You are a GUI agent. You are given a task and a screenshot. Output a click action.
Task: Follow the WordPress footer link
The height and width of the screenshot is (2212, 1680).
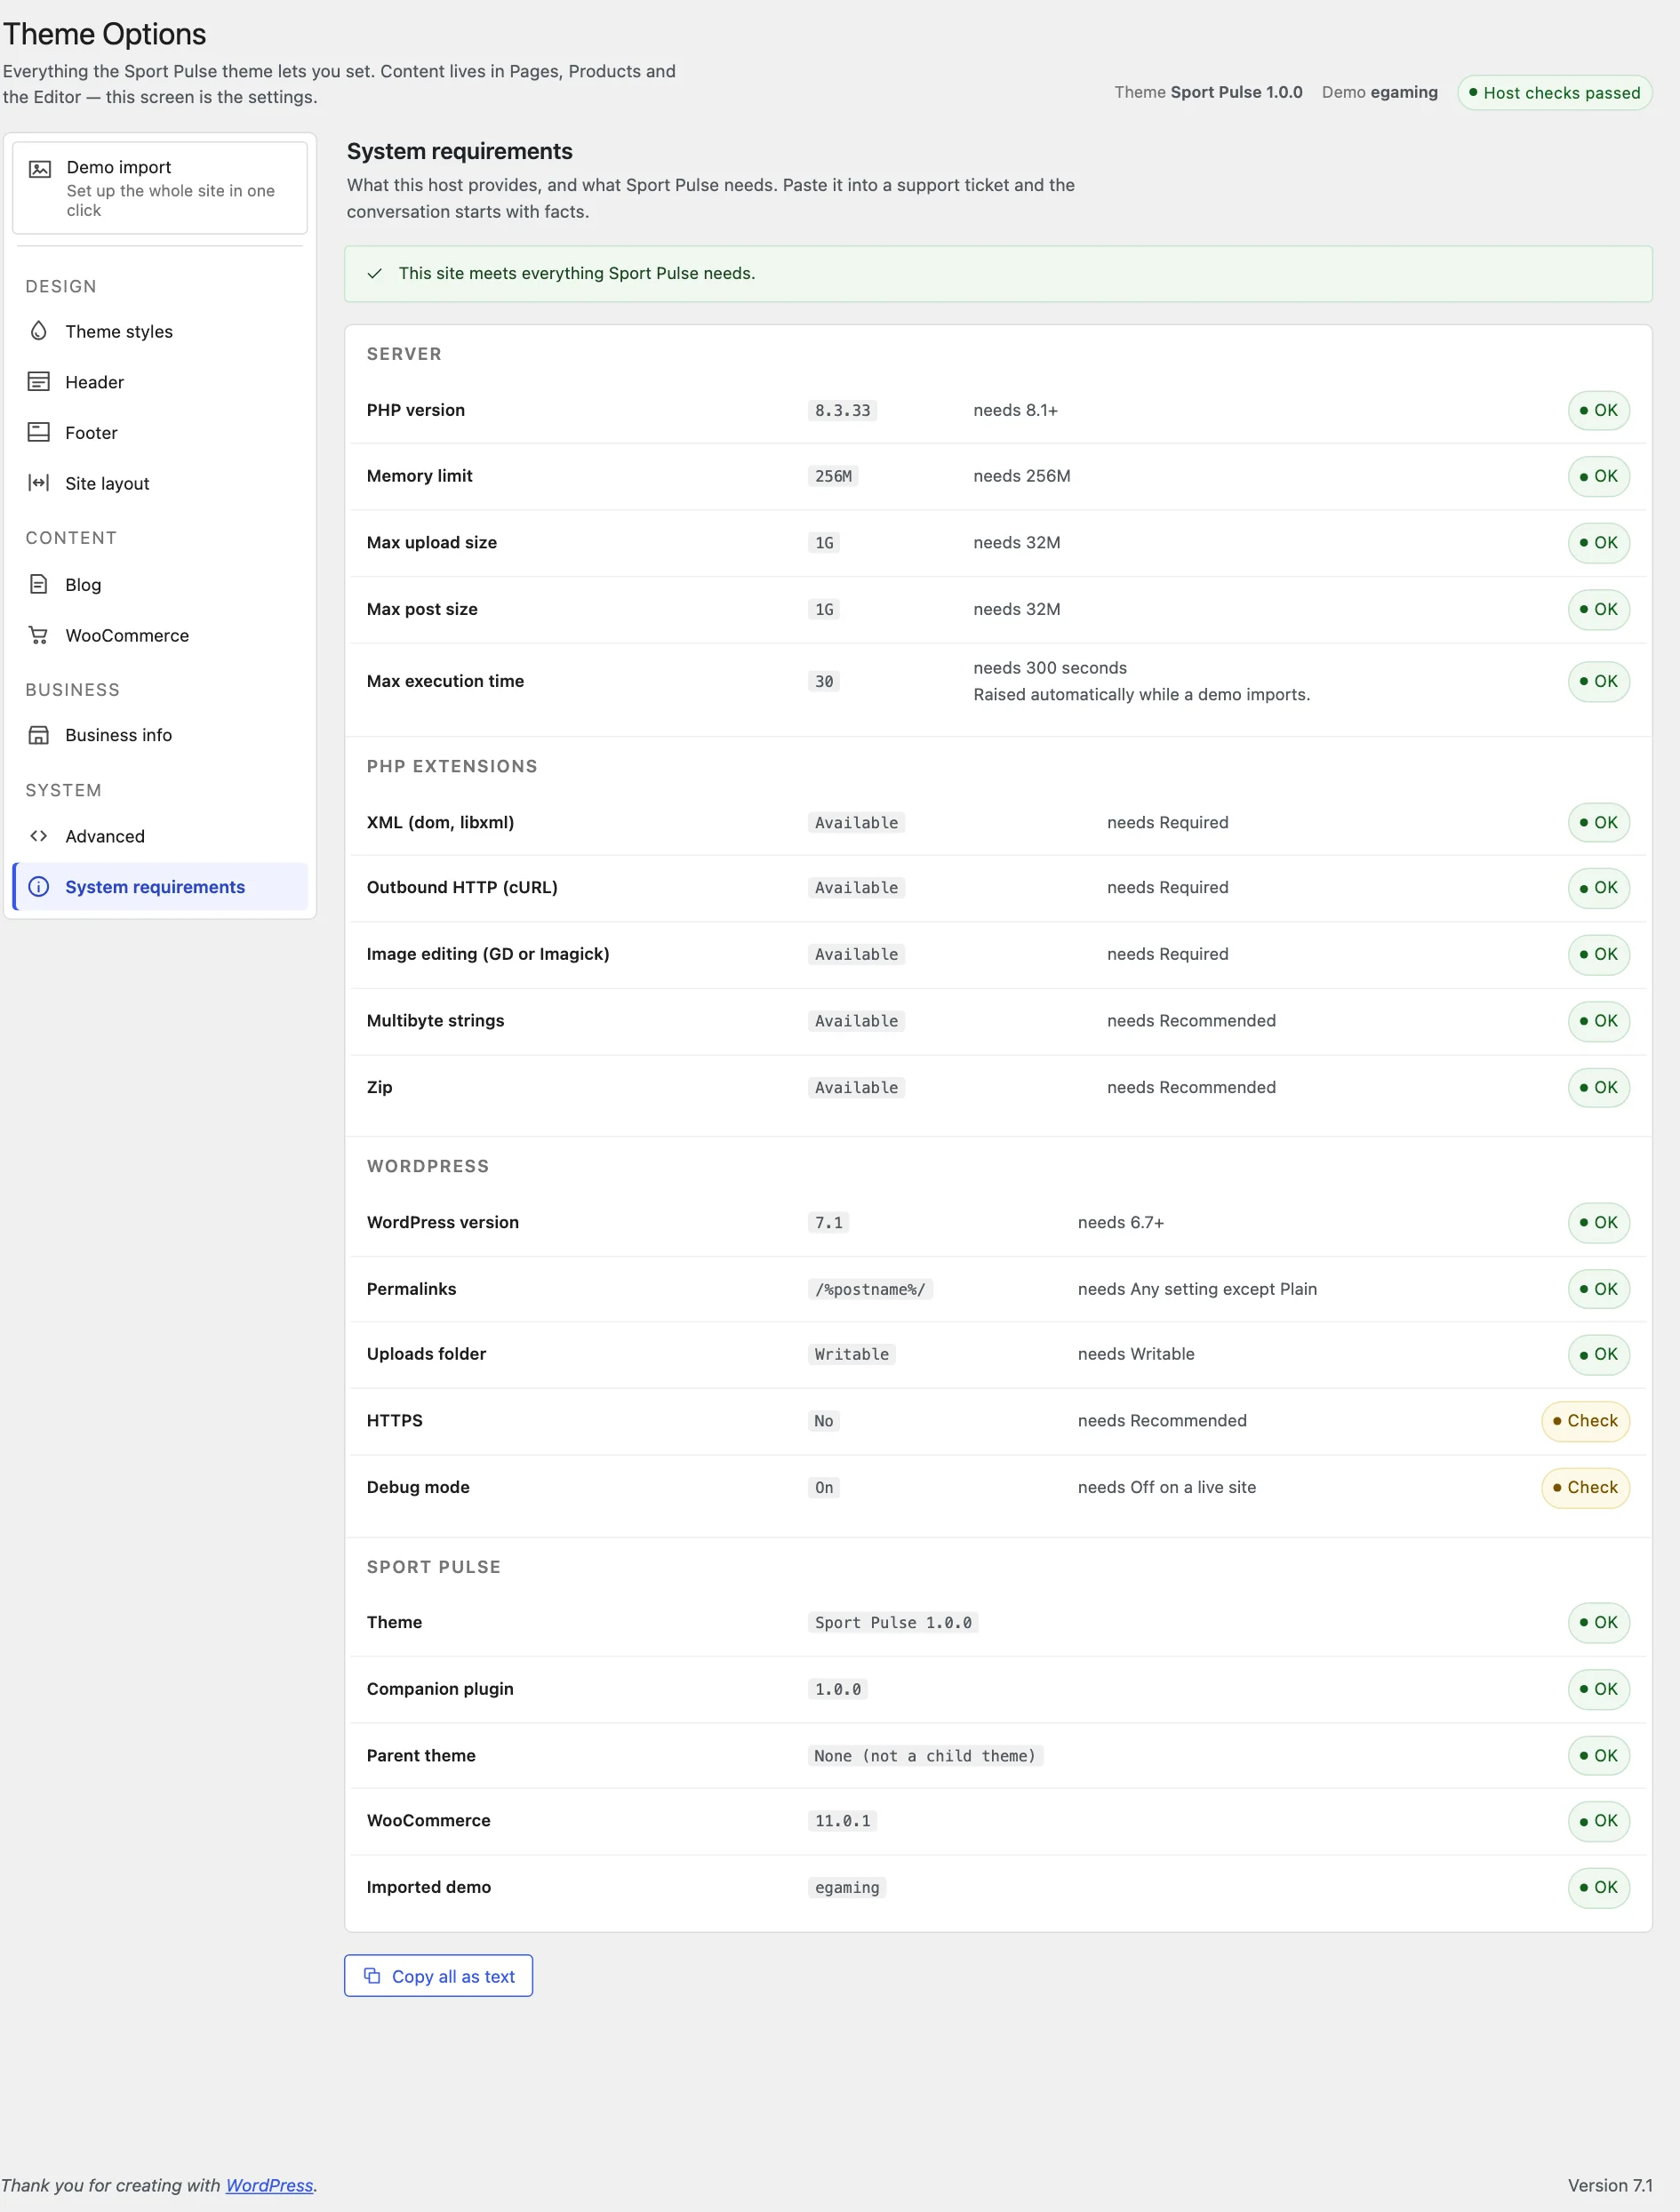coord(269,2185)
